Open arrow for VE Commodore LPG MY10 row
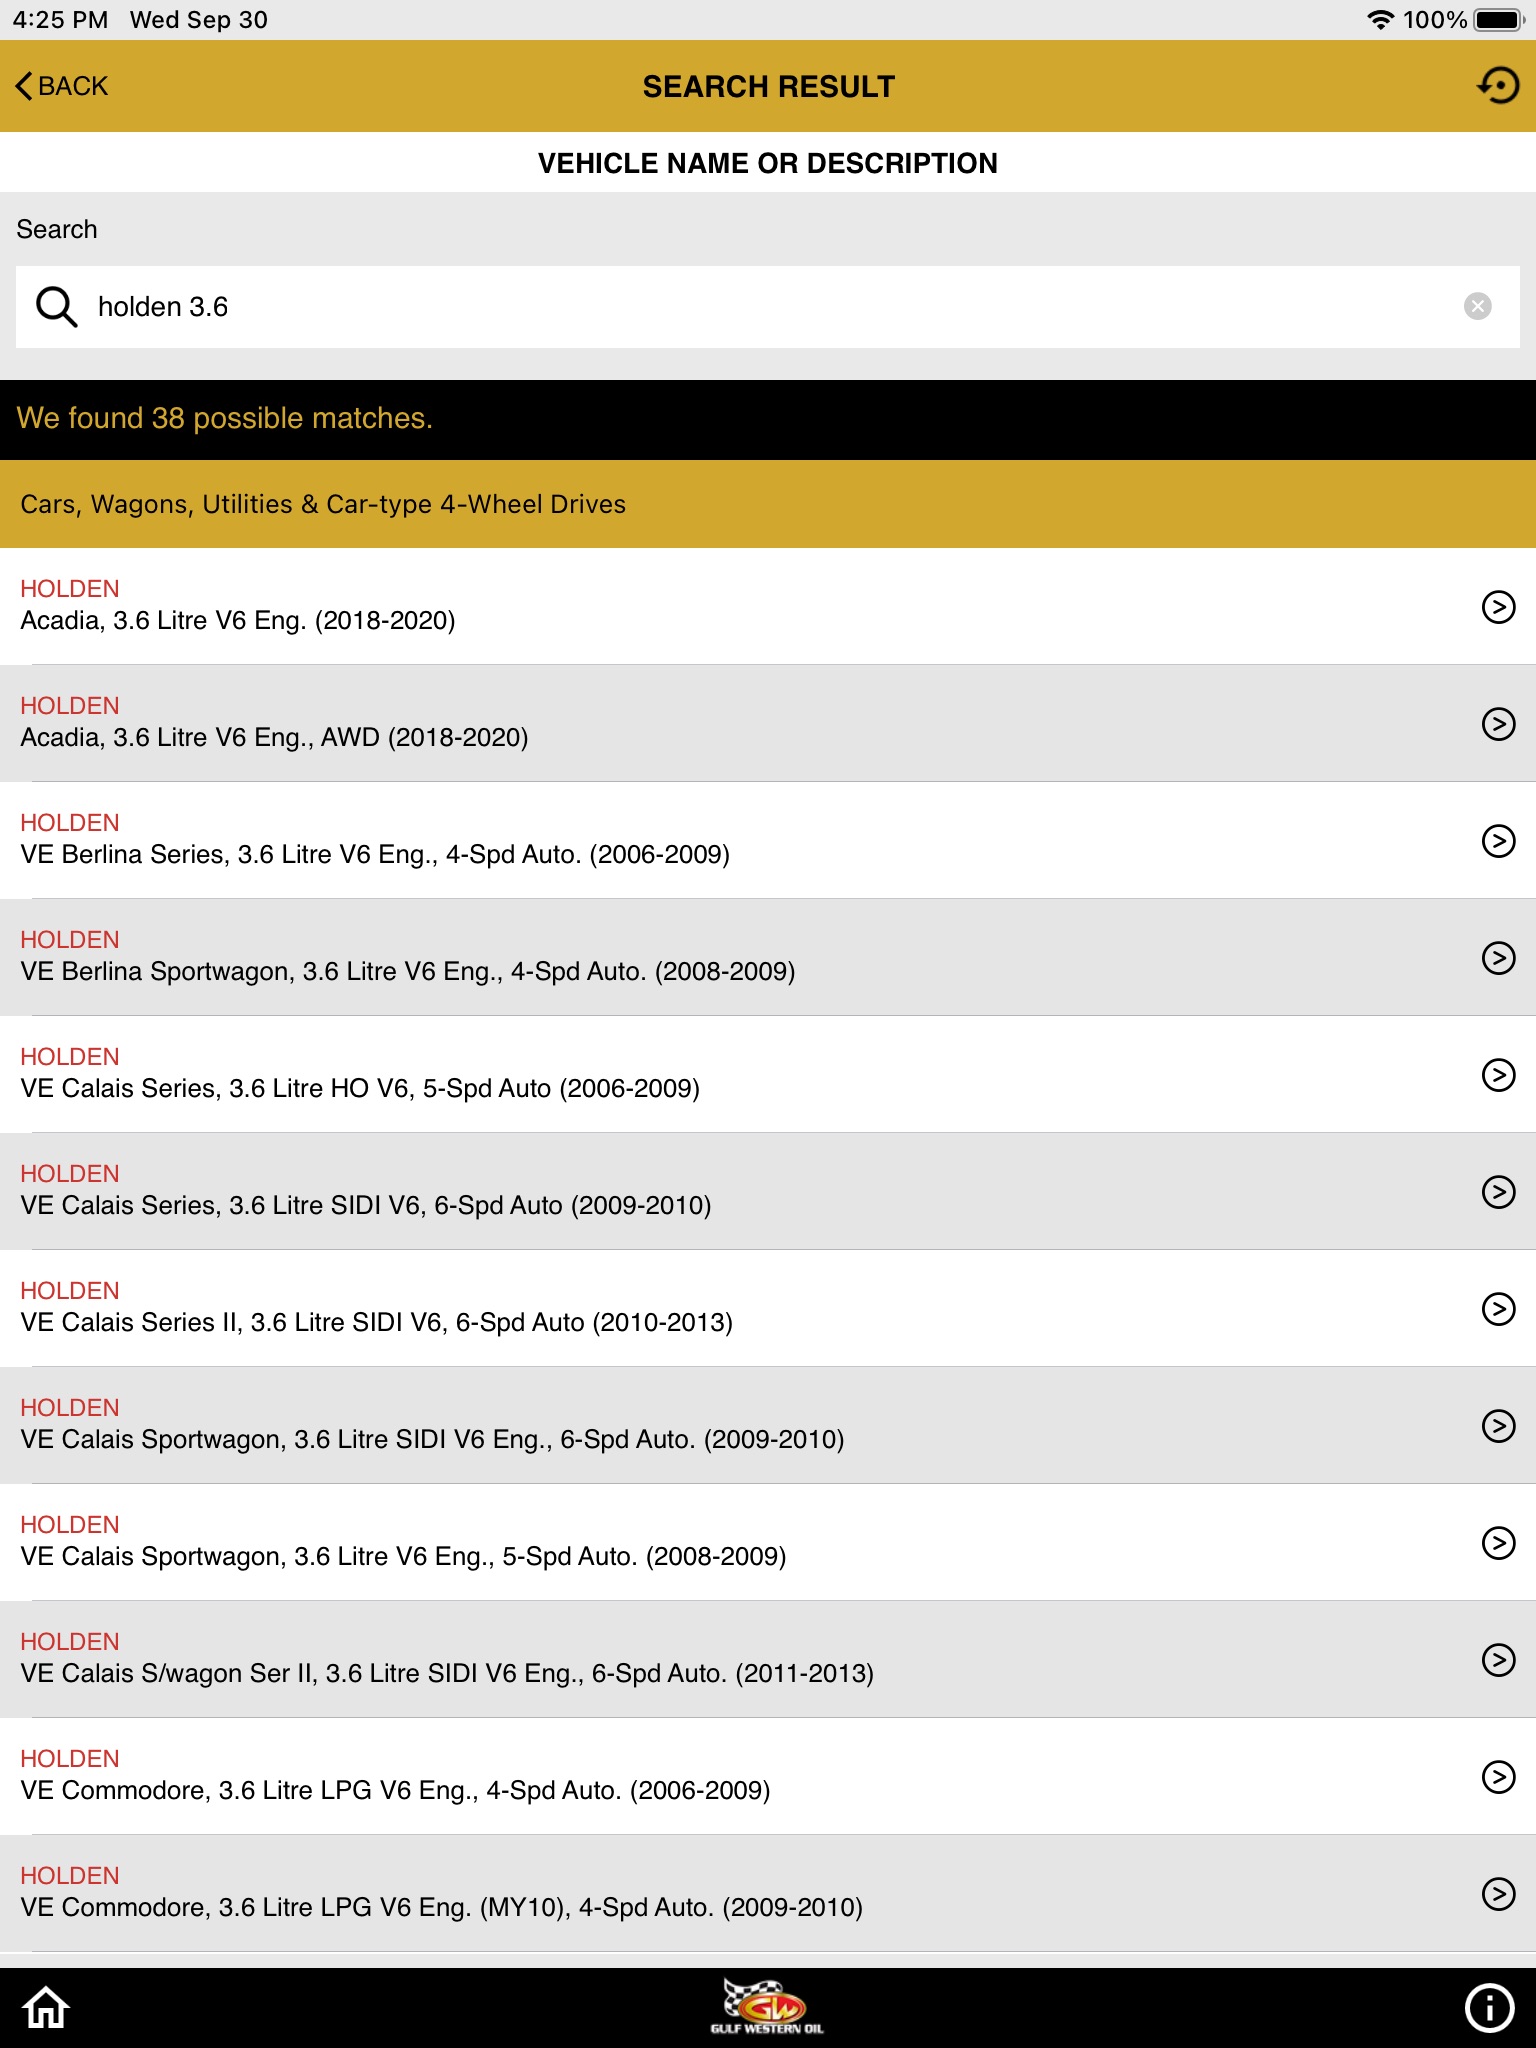Viewport: 1536px width, 2048px height. point(1497,1893)
